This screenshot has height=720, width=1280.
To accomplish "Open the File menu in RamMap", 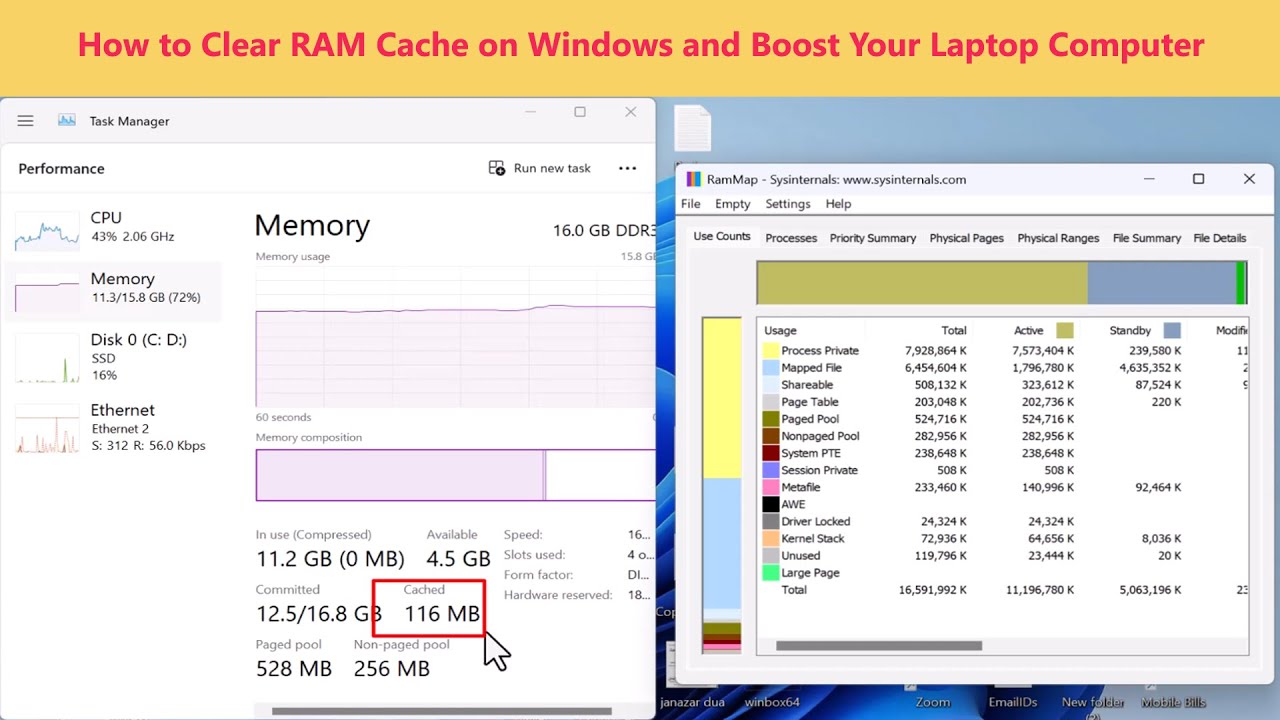I will 691,204.
